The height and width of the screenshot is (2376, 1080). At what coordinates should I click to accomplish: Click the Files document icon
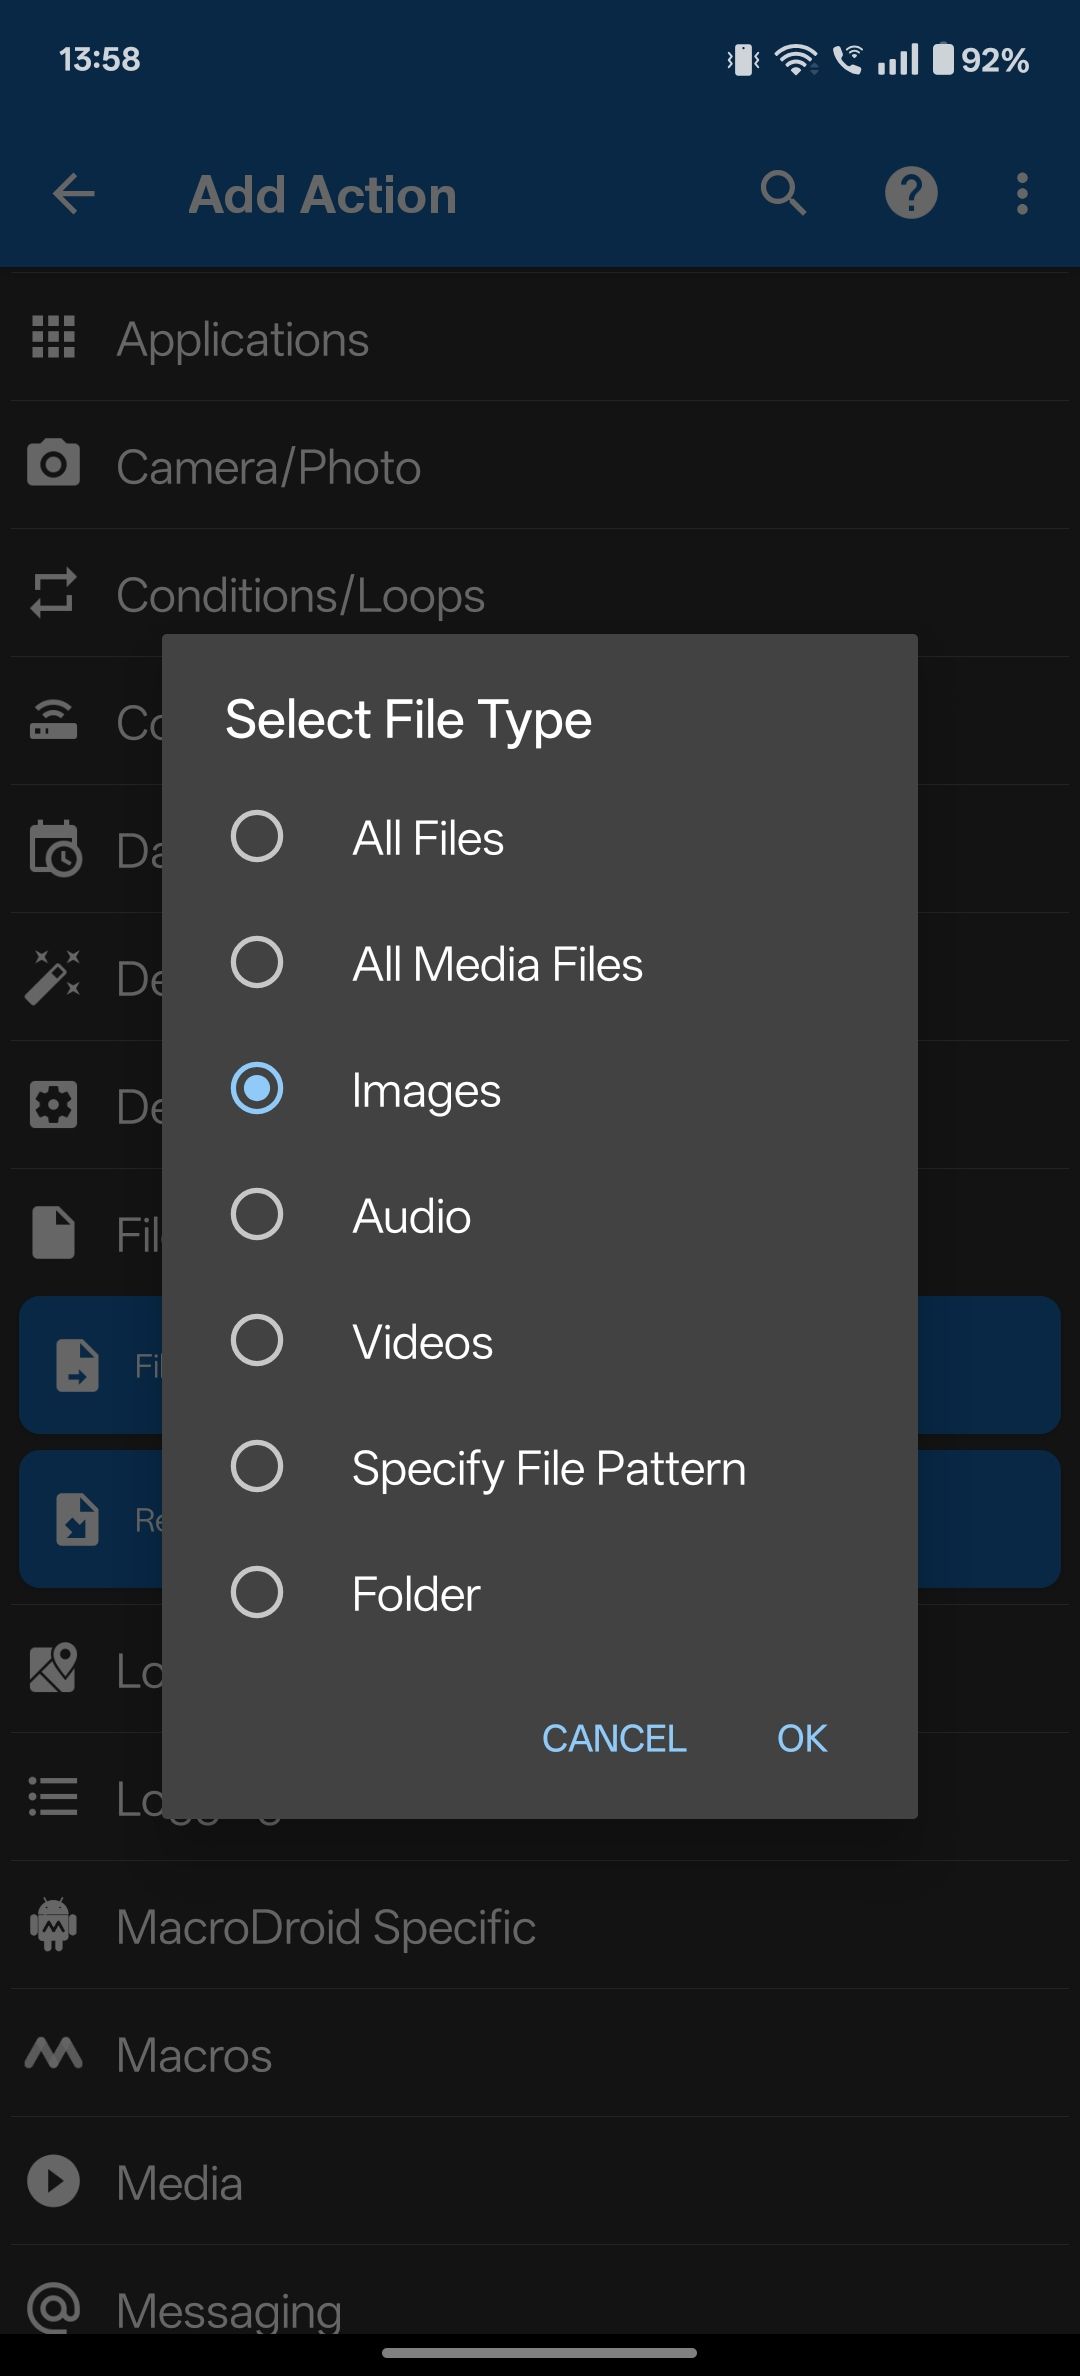coord(54,1233)
